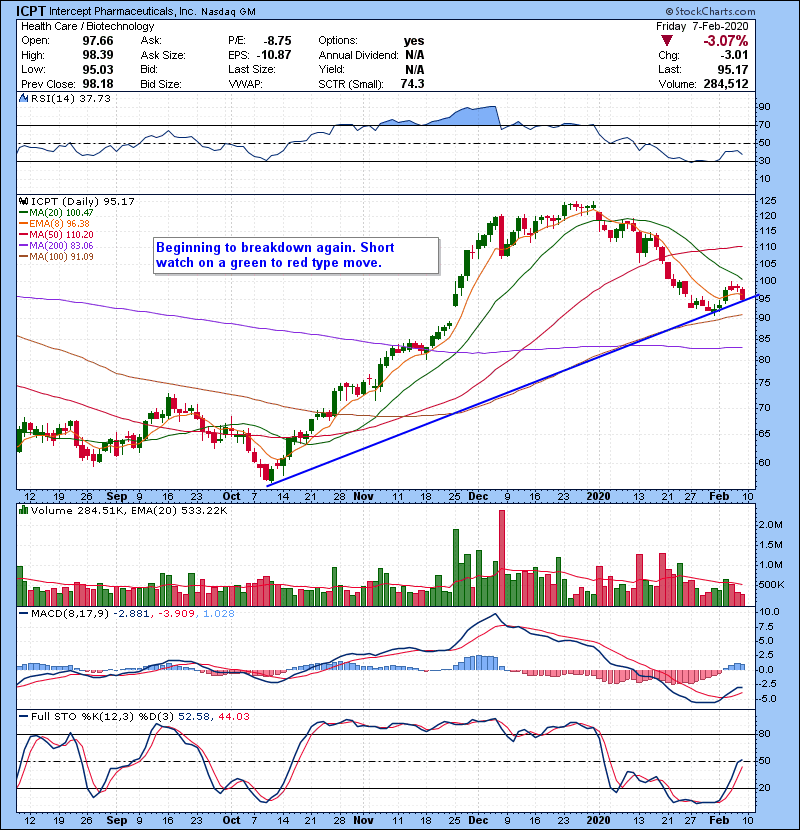Click the Open value 97.66
Viewport: 800px width, 830px height.
pos(97,41)
